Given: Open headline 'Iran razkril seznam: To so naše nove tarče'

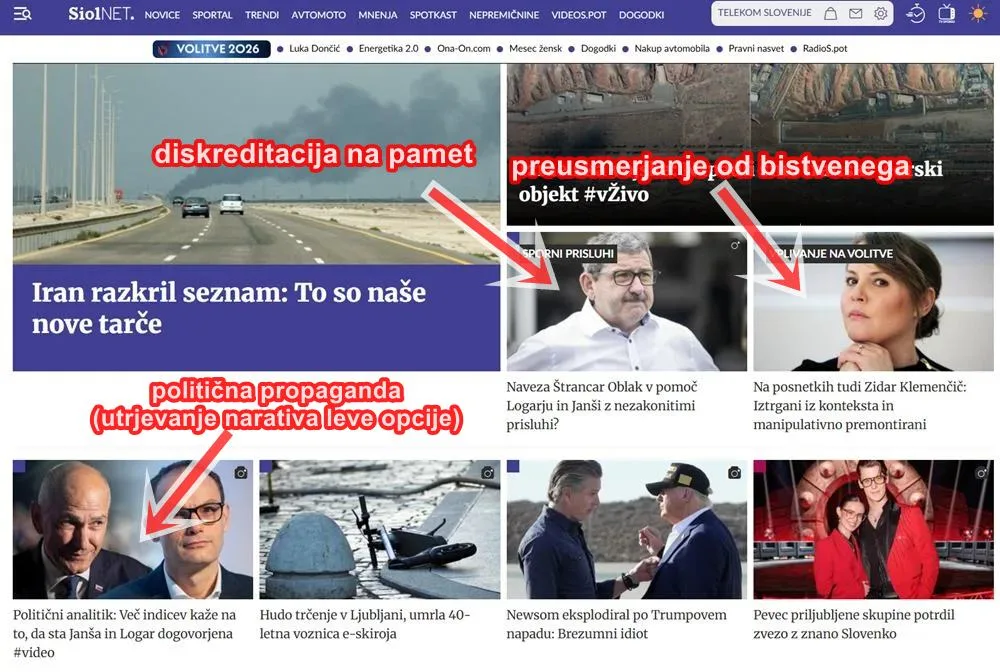Looking at the screenshot, I should [229, 308].
